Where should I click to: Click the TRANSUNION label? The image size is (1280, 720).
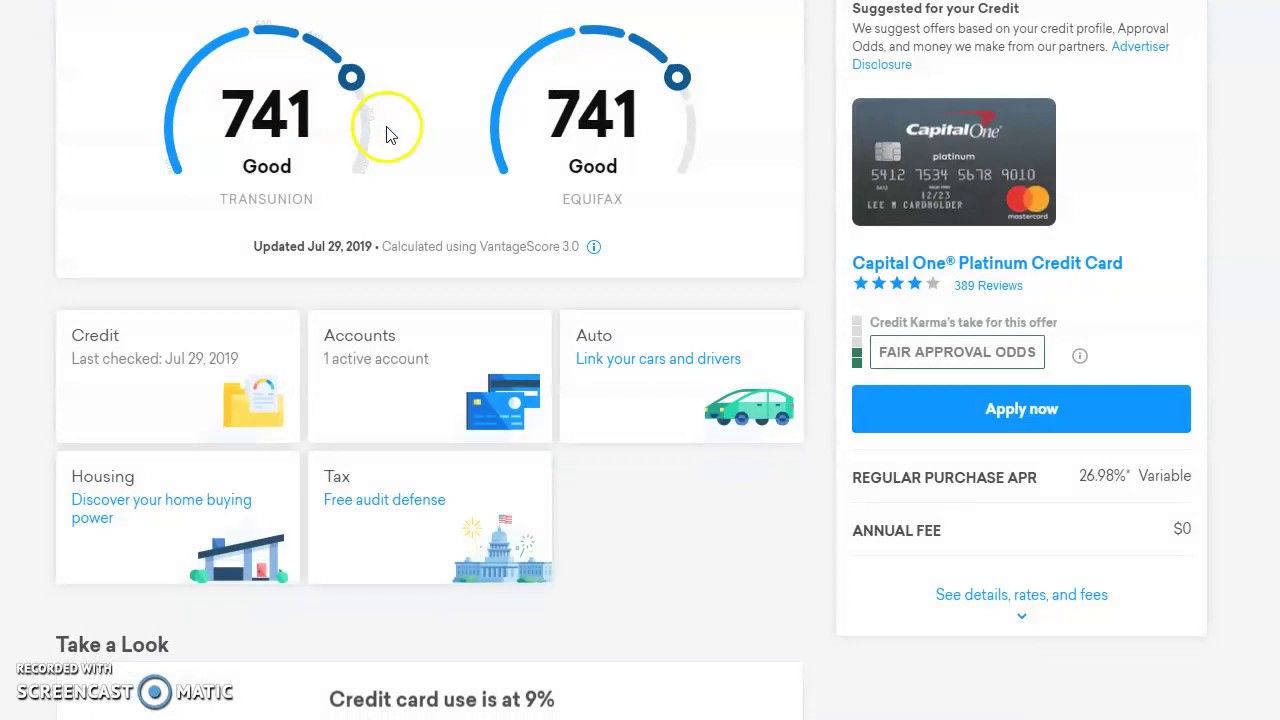[267, 199]
